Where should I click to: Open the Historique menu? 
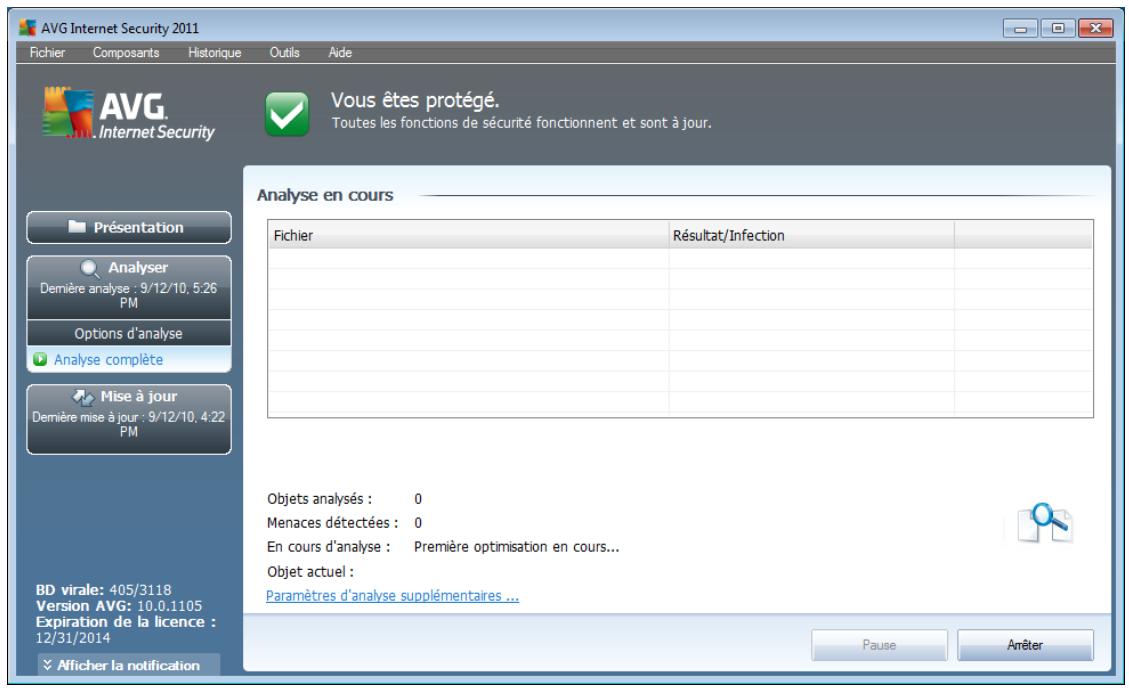tap(215, 53)
